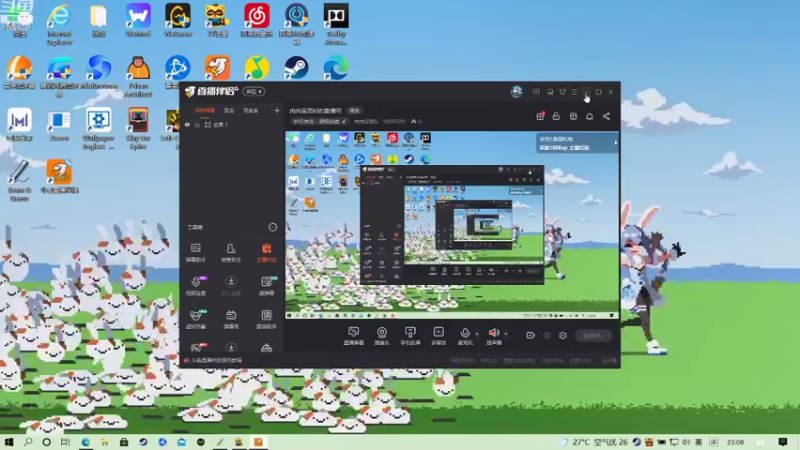
Task: Open the Prison Architect desktop shortcut
Action: pos(138,77)
